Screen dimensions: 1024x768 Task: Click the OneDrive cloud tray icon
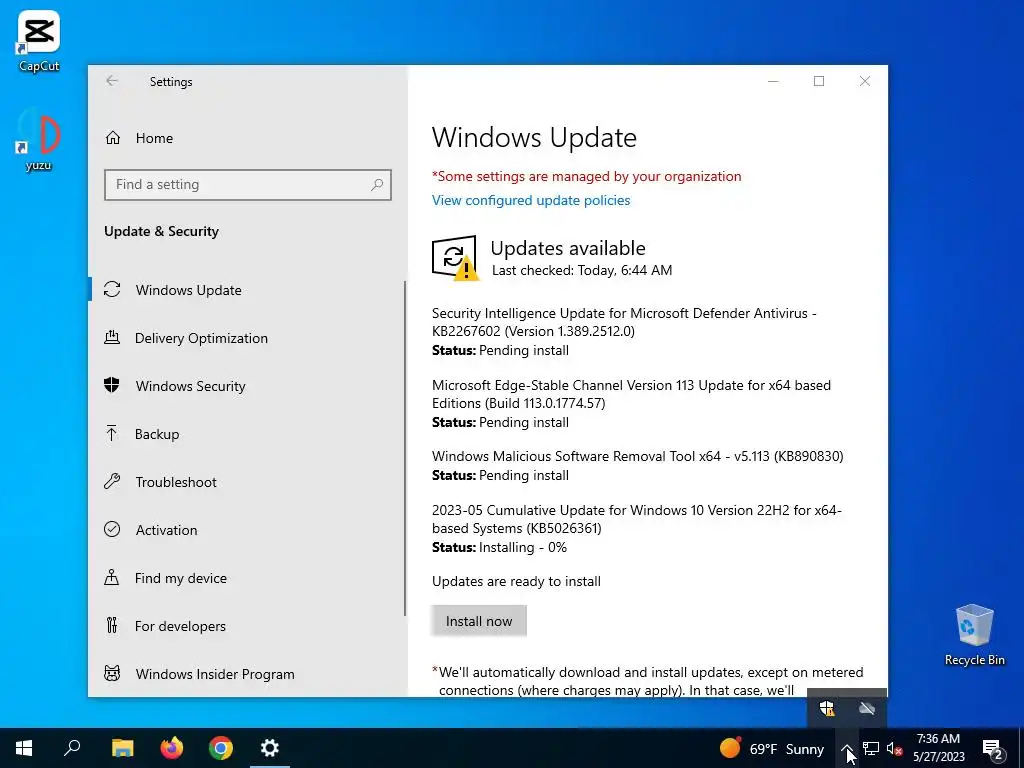click(867, 709)
